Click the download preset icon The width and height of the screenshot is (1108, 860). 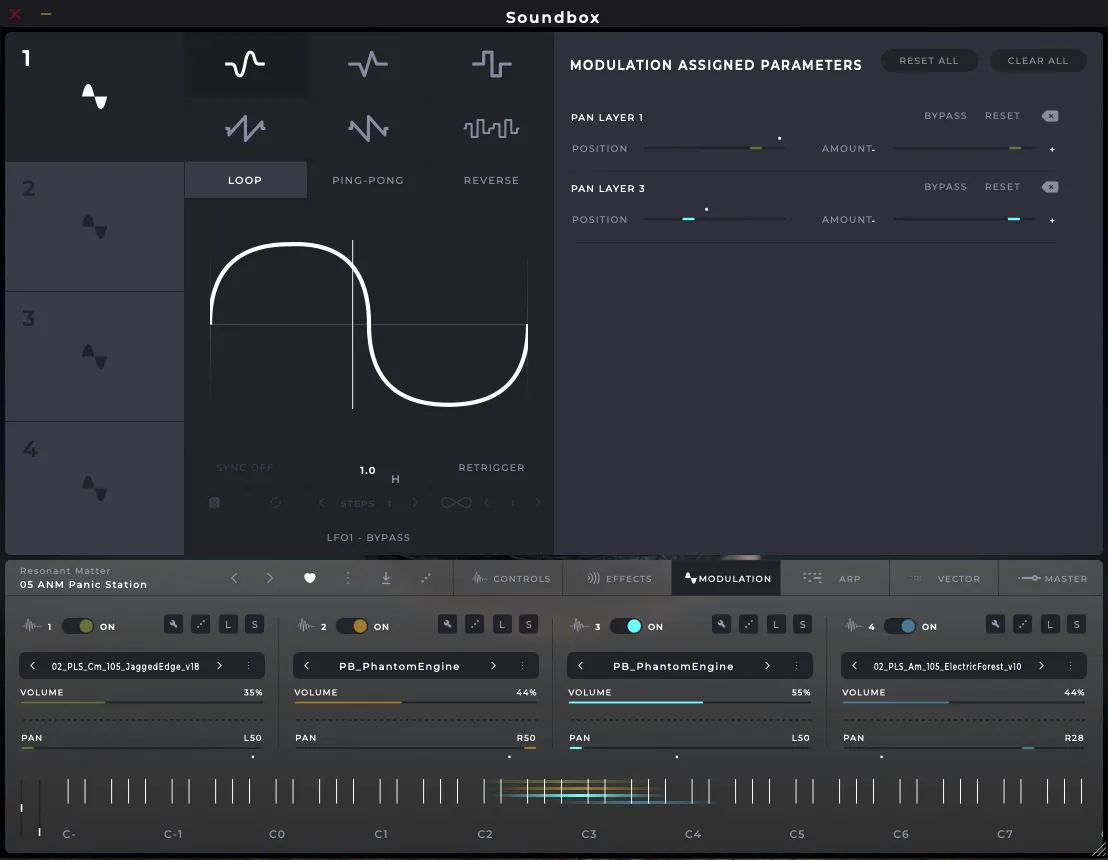click(x=386, y=578)
